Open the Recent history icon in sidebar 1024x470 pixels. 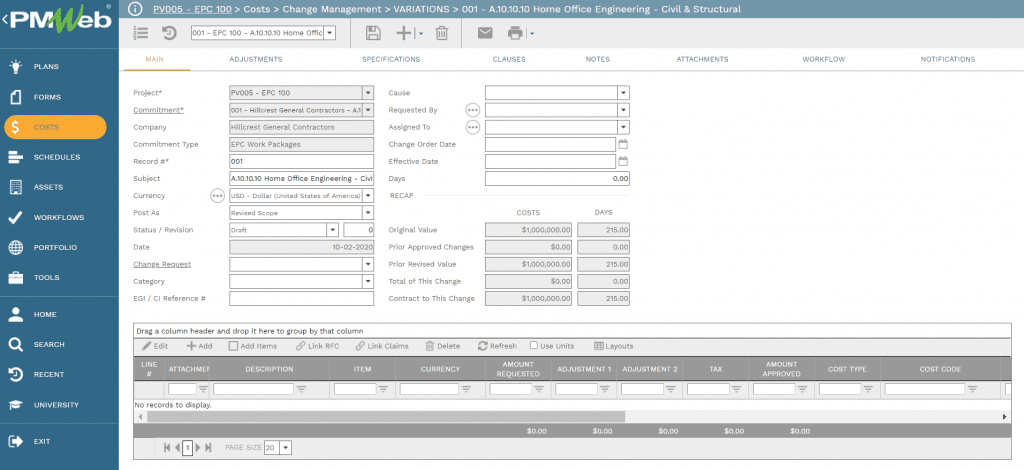16,374
